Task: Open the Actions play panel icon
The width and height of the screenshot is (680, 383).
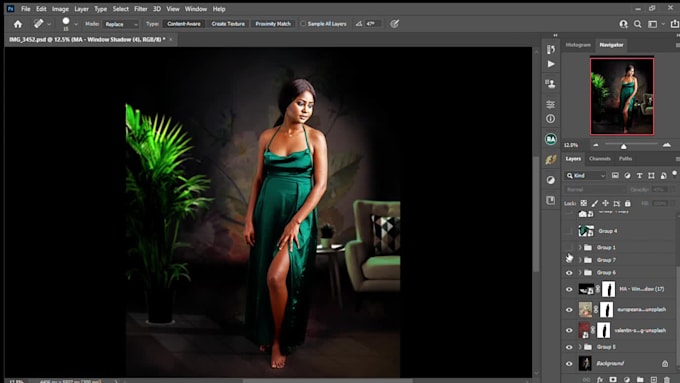Action: (x=551, y=64)
